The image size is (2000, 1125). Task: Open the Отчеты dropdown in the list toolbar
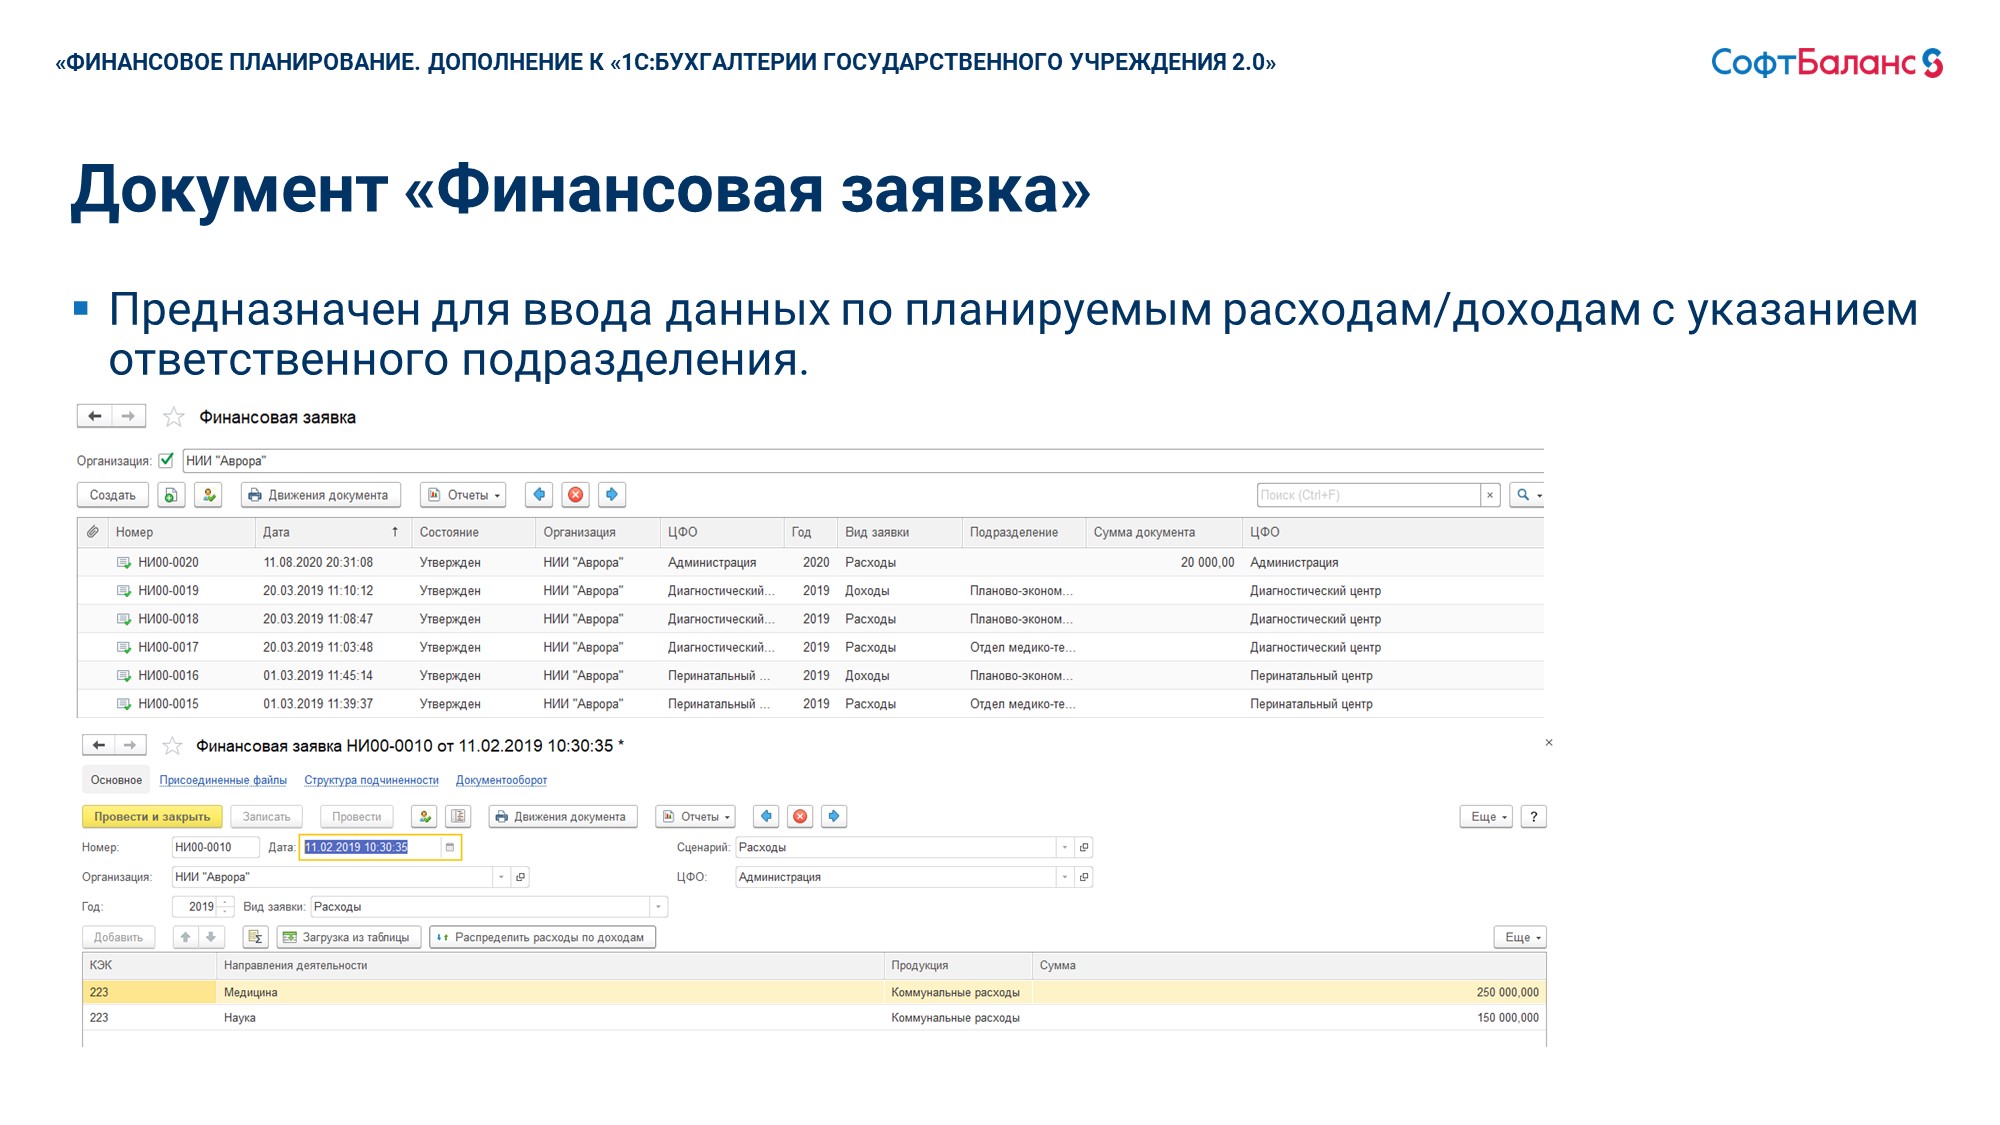(464, 495)
